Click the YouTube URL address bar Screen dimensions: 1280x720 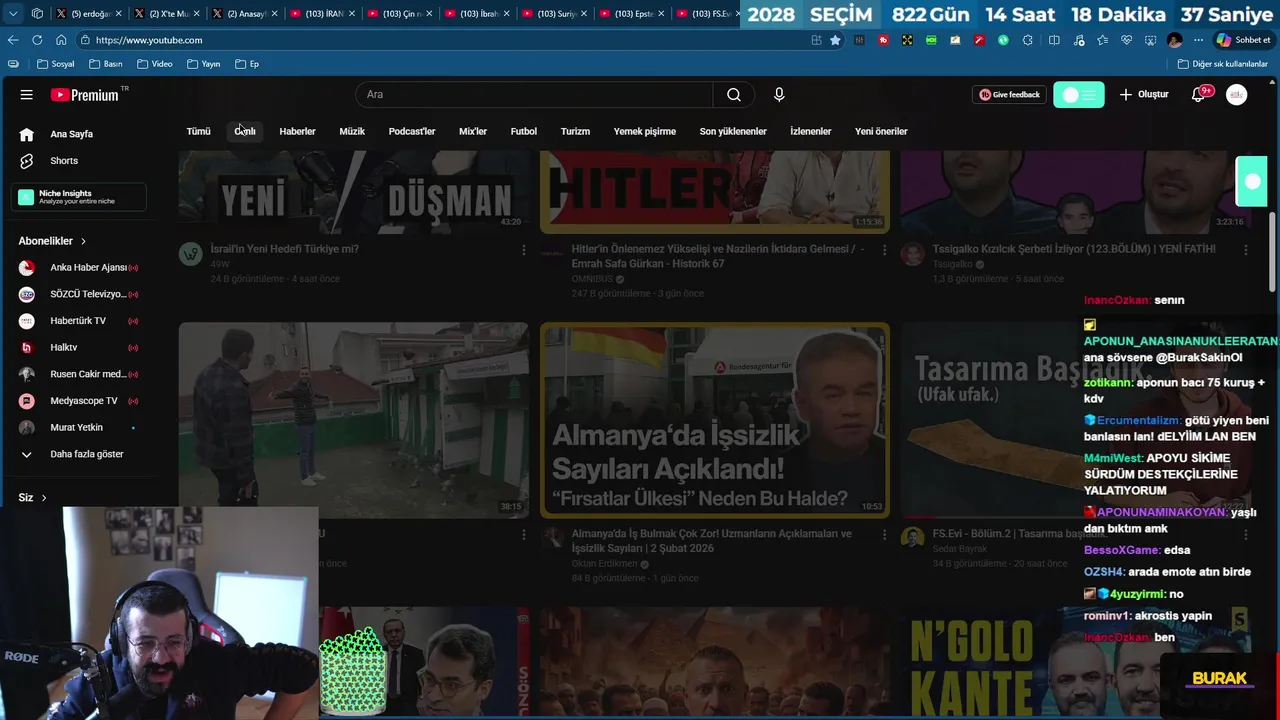tap(440, 40)
